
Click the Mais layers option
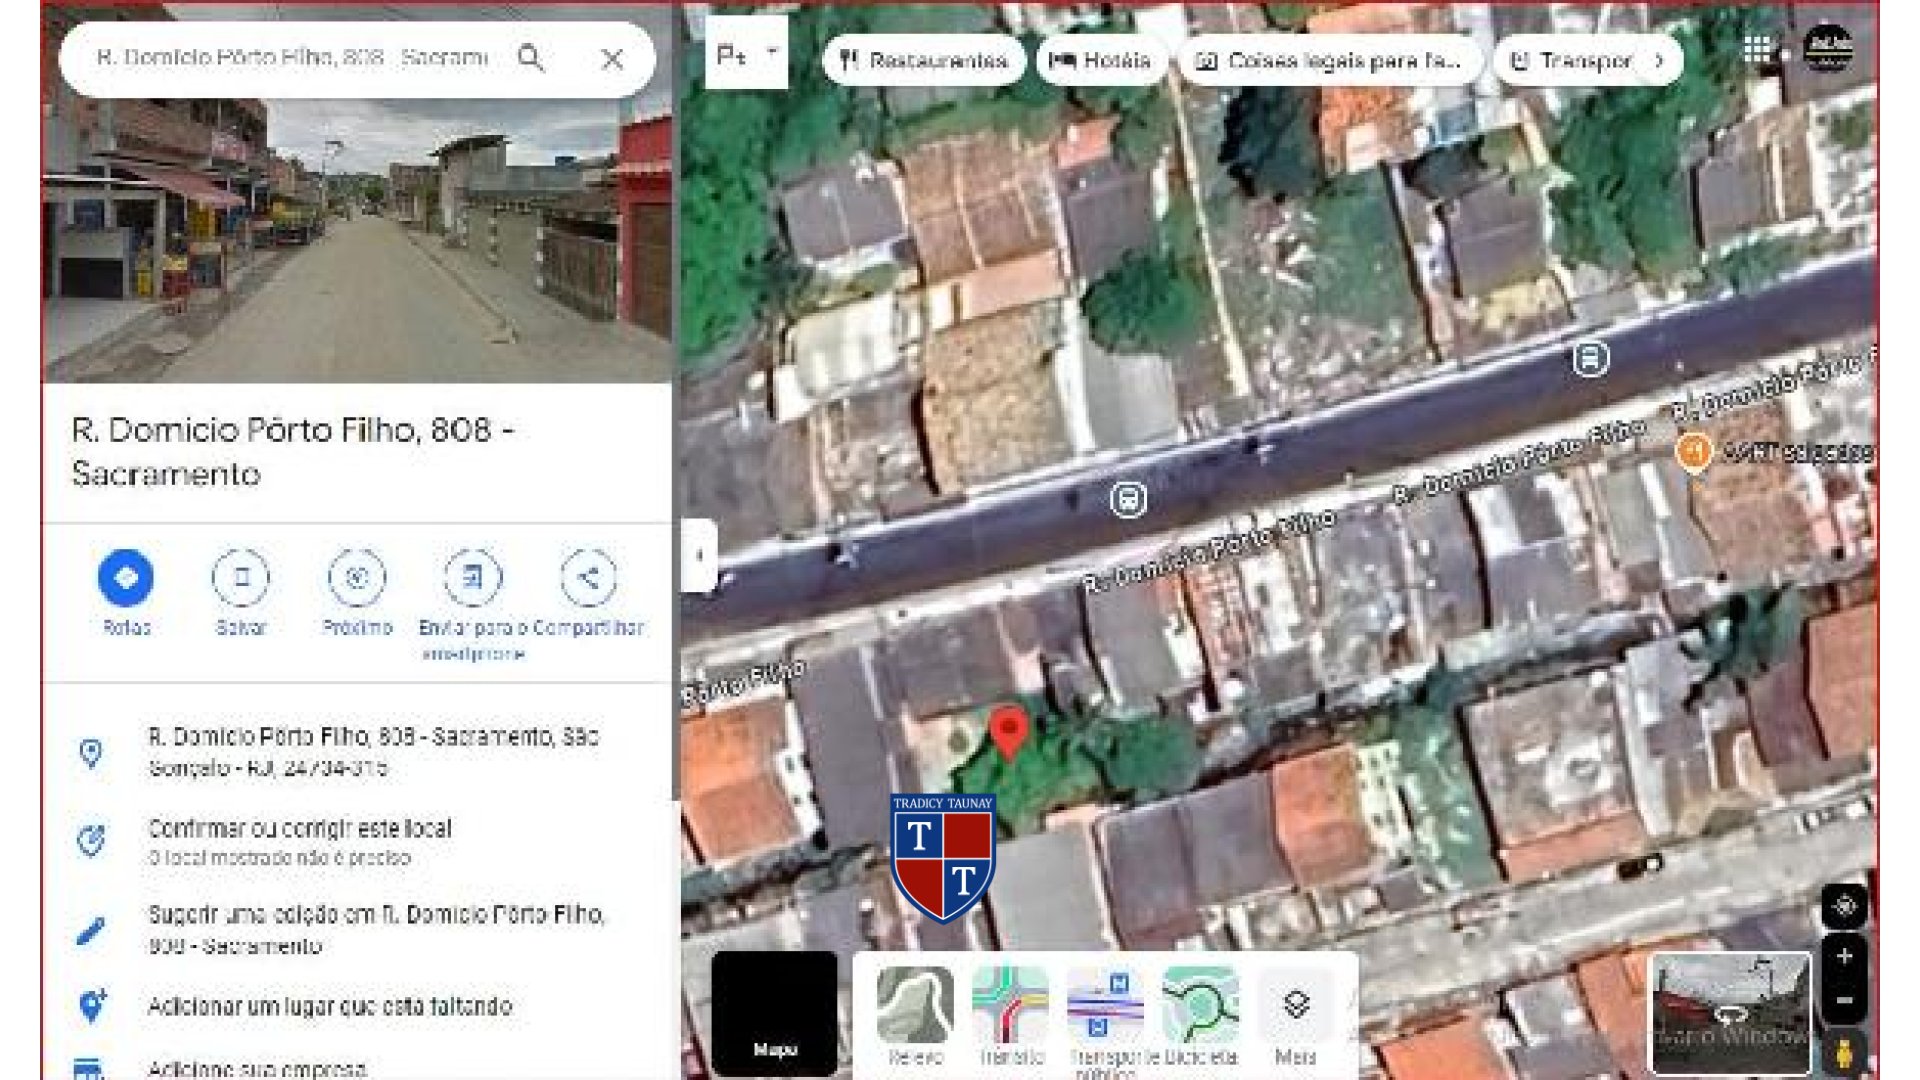tap(1296, 1016)
